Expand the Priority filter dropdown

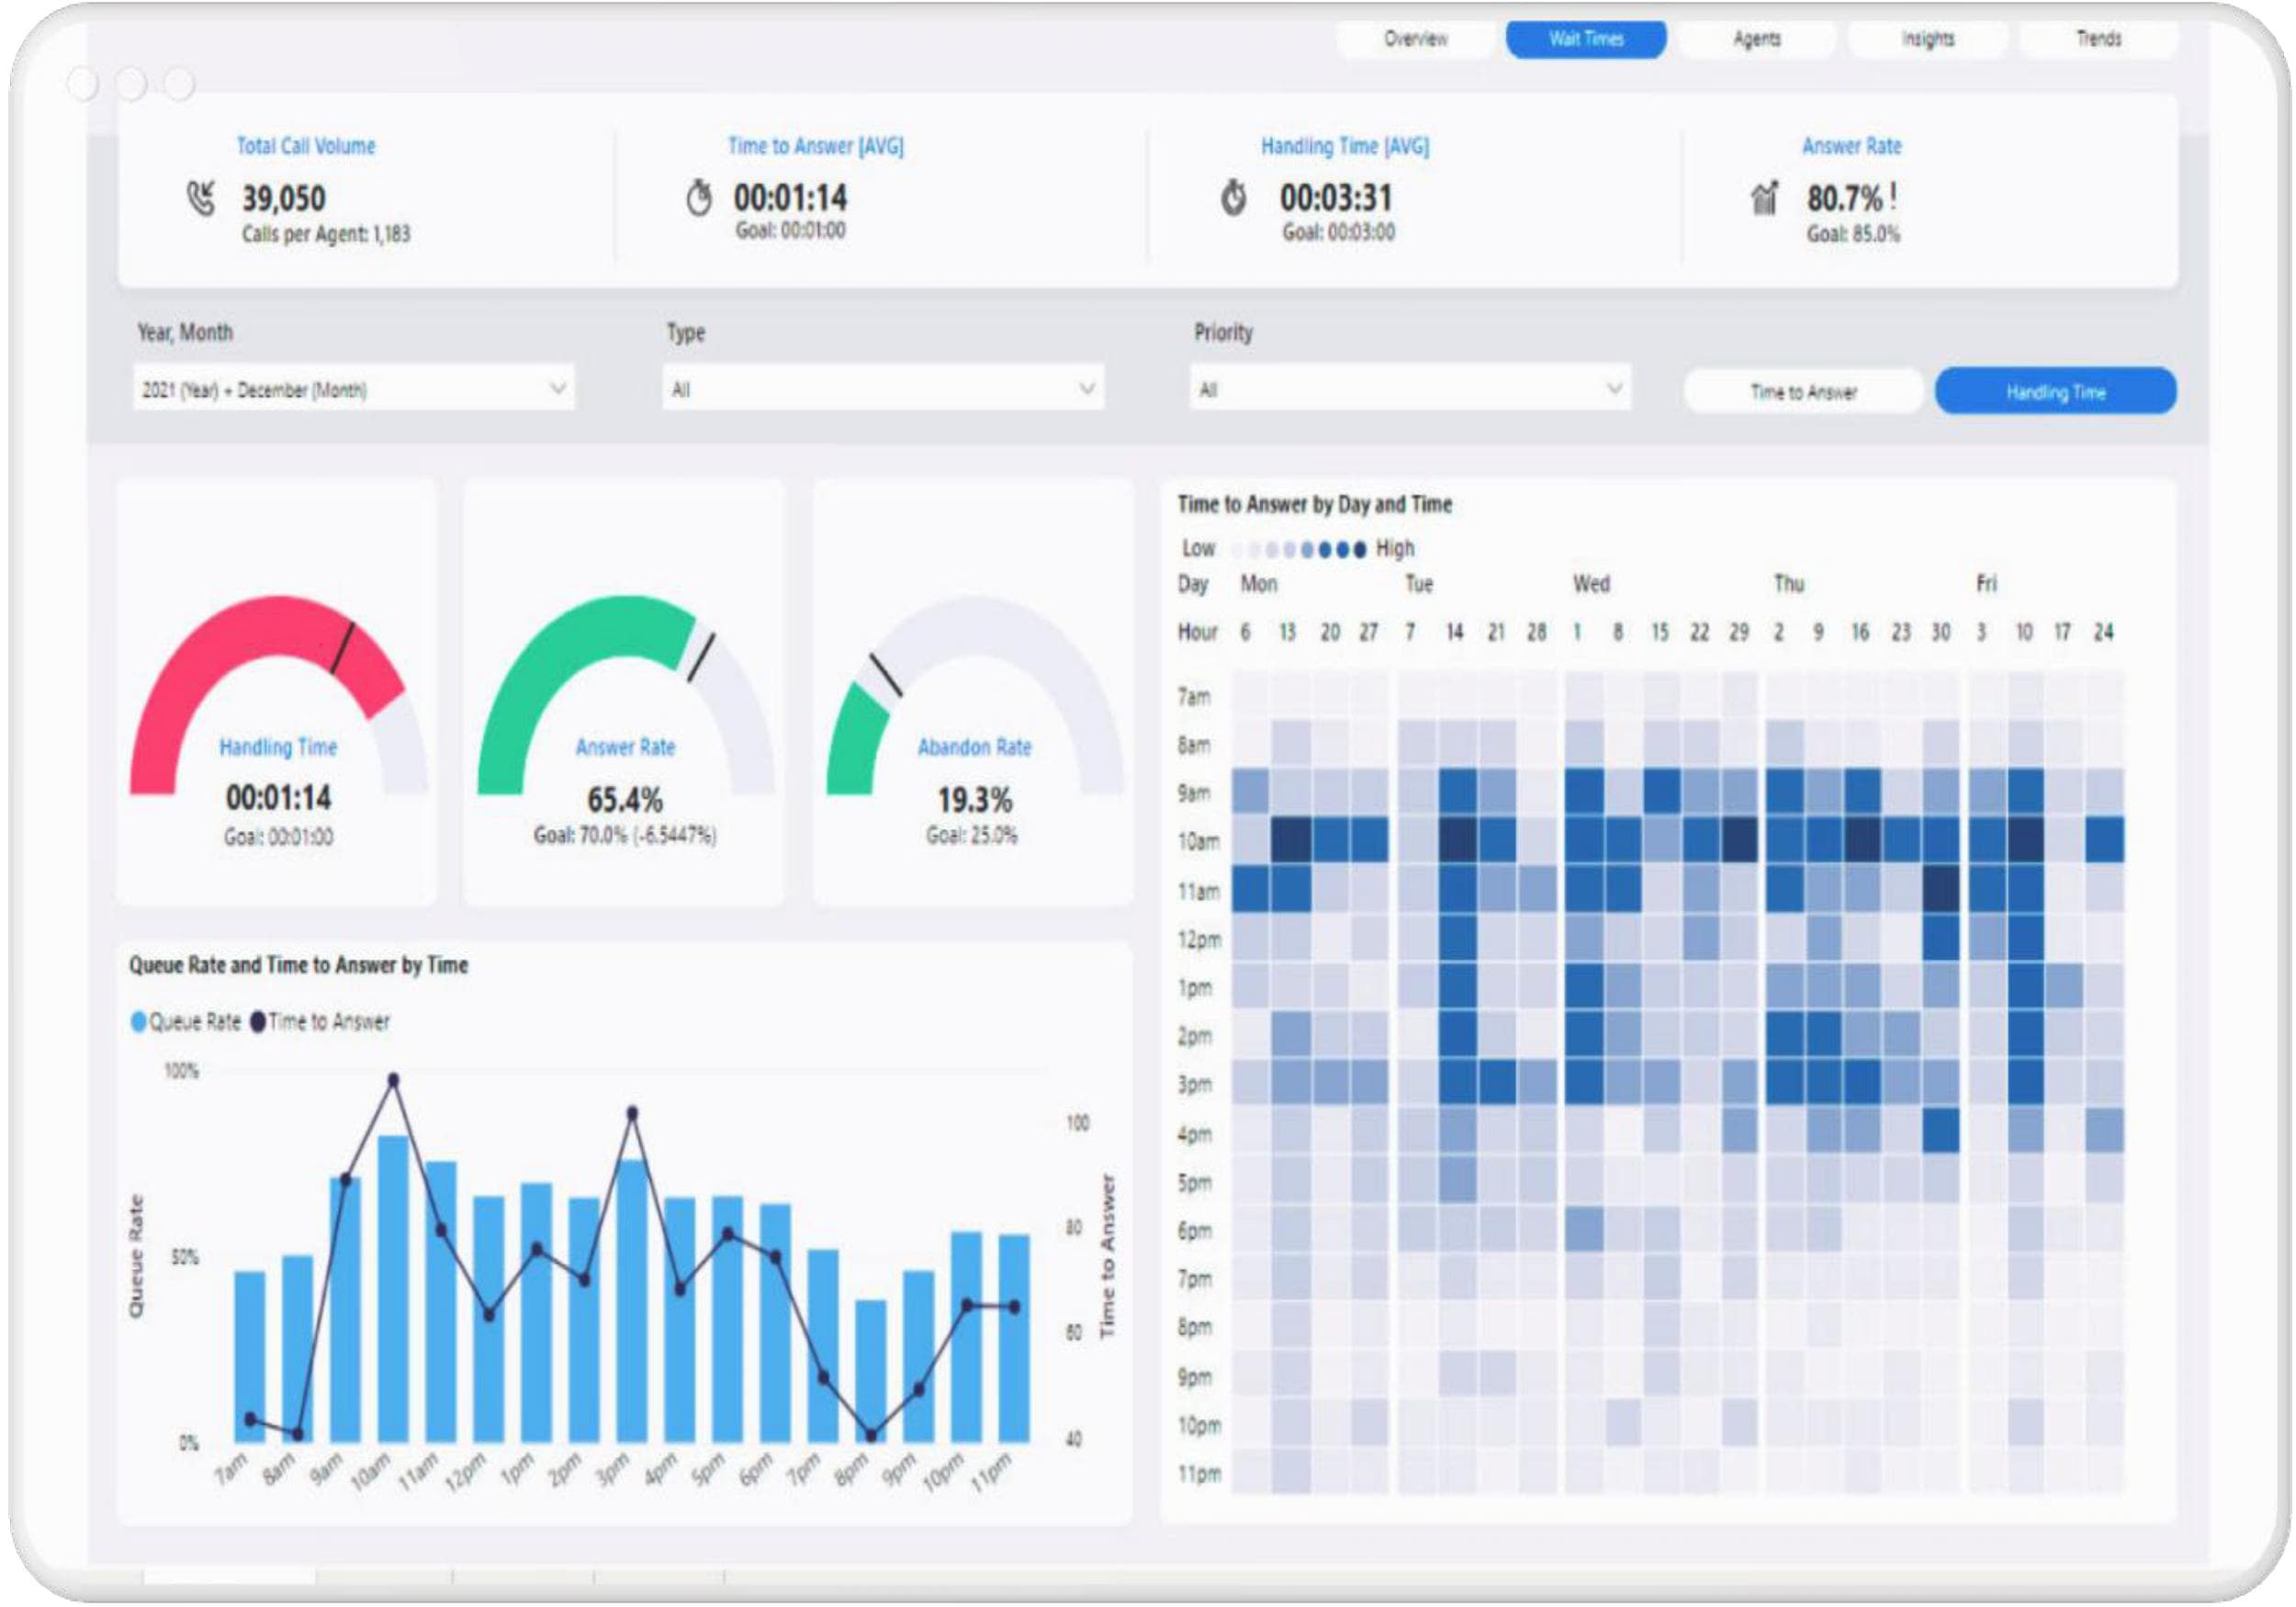coord(1410,388)
